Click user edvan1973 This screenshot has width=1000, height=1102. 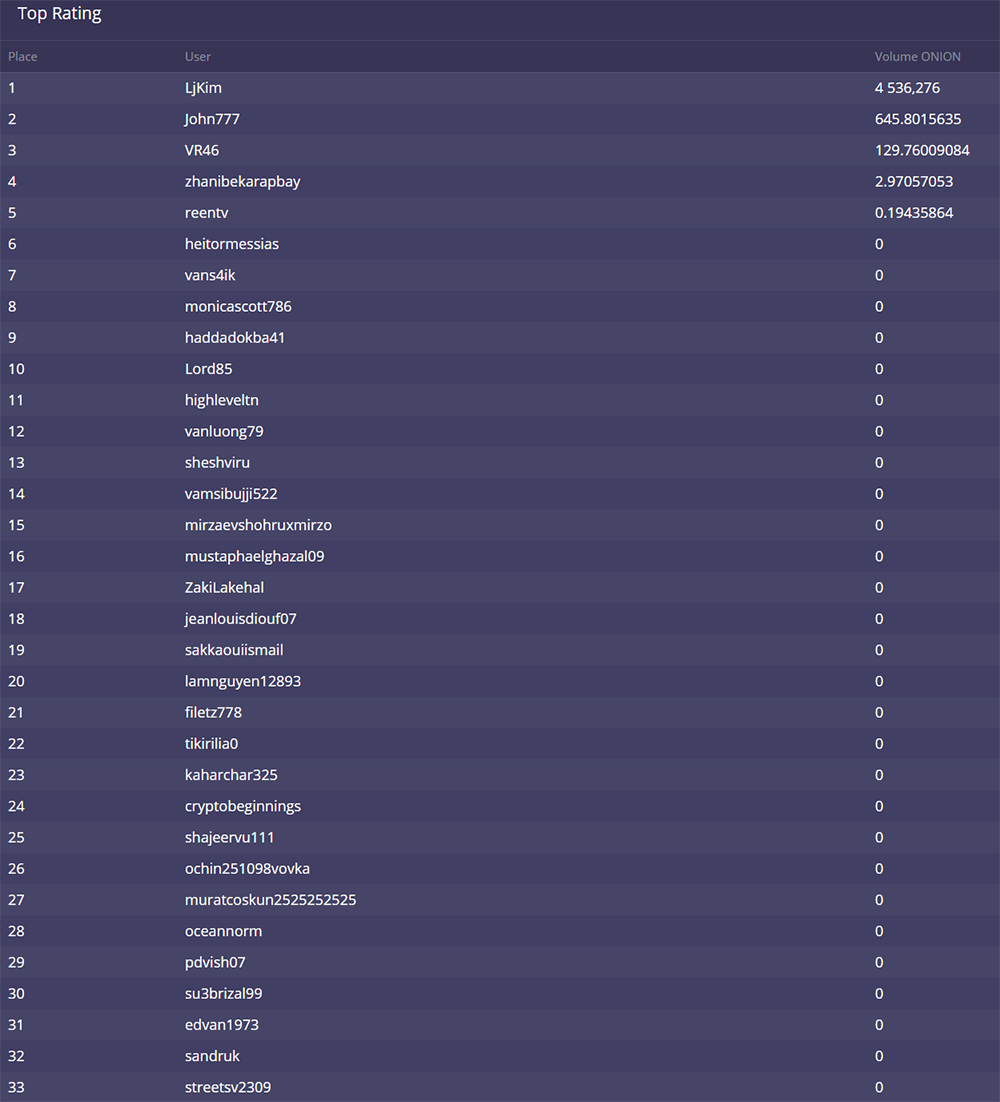click(221, 1025)
